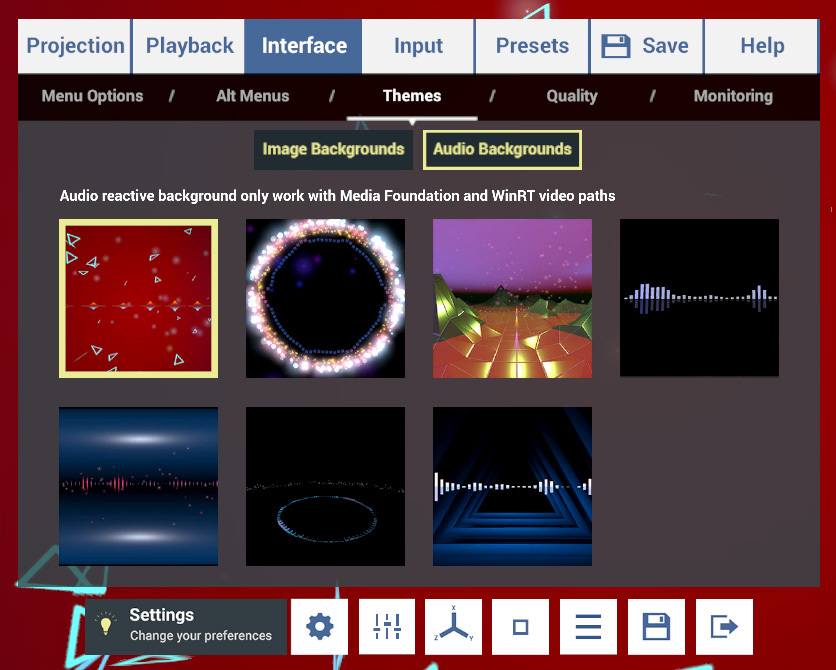Click the floppy disk icon in bottom toolbar
The height and width of the screenshot is (670, 836).
click(656, 626)
